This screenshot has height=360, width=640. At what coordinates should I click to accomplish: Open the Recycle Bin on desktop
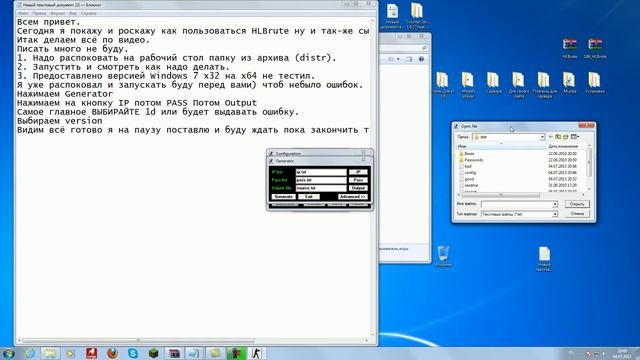pyautogui.click(x=443, y=256)
